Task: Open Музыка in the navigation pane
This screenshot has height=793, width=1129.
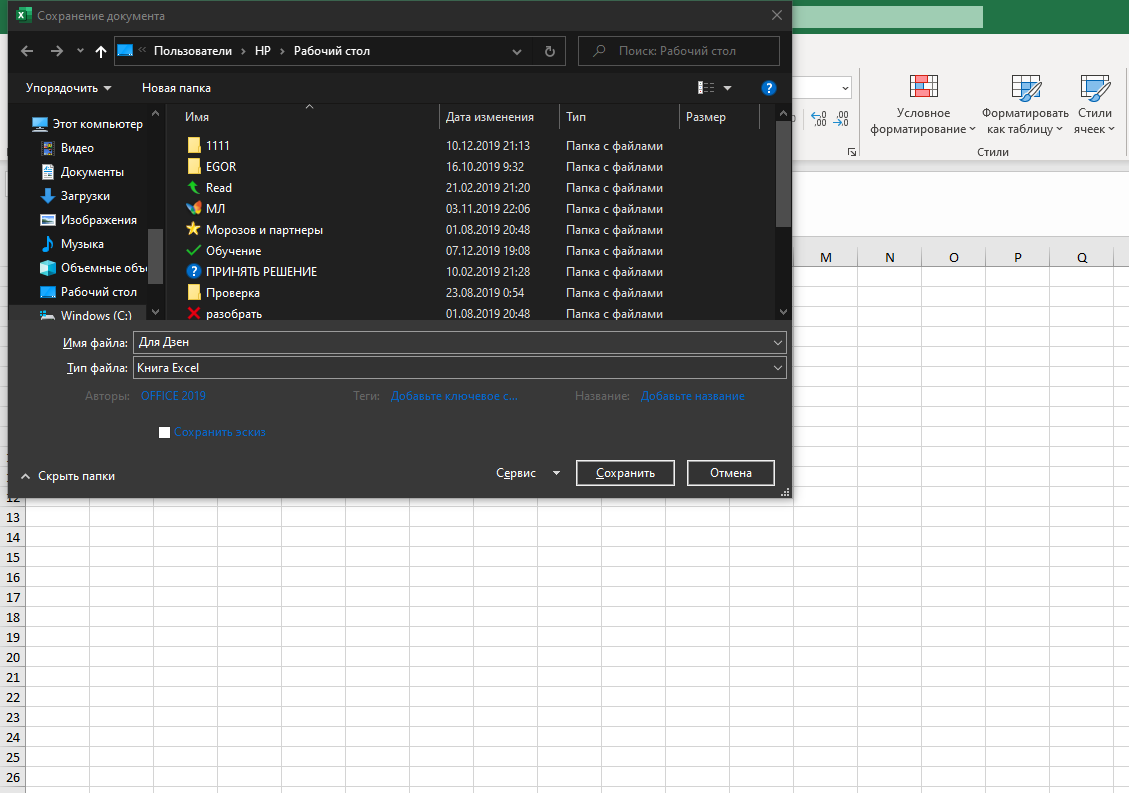Action: (72, 244)
